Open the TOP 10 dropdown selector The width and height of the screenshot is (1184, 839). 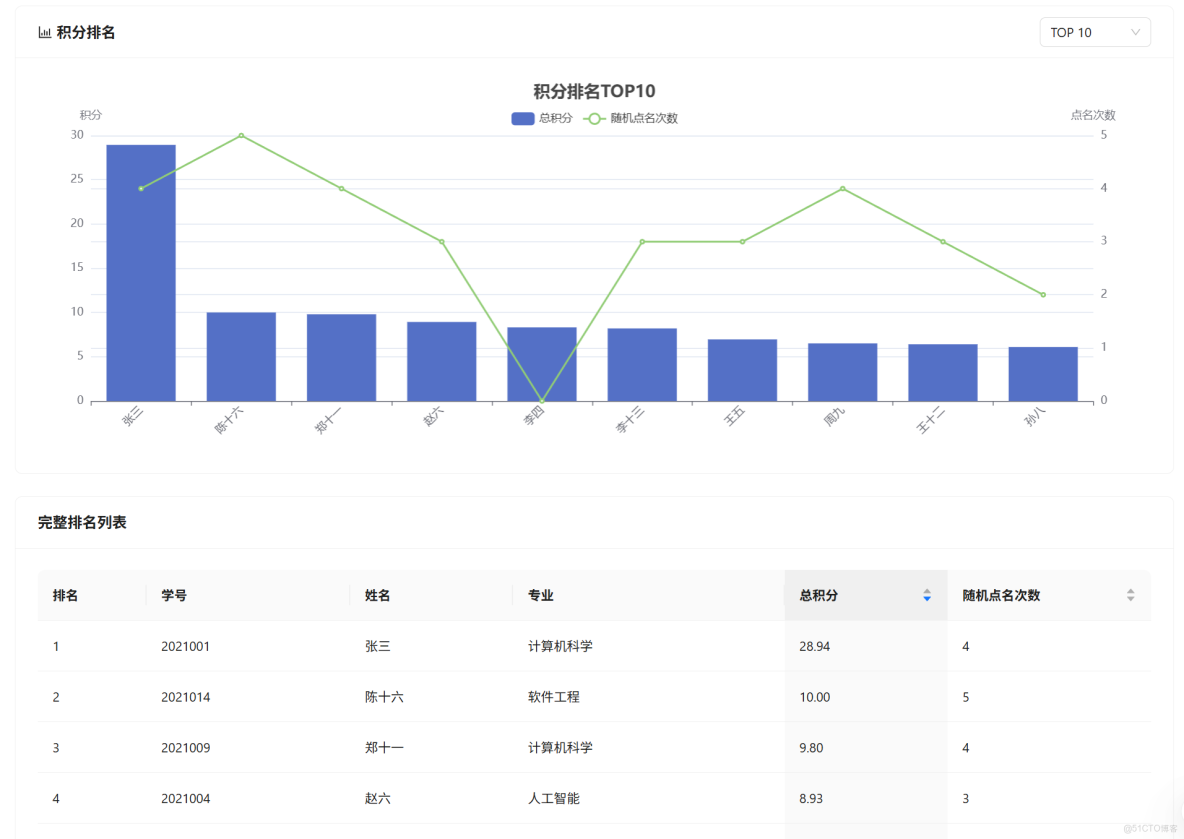(1095, 32)
